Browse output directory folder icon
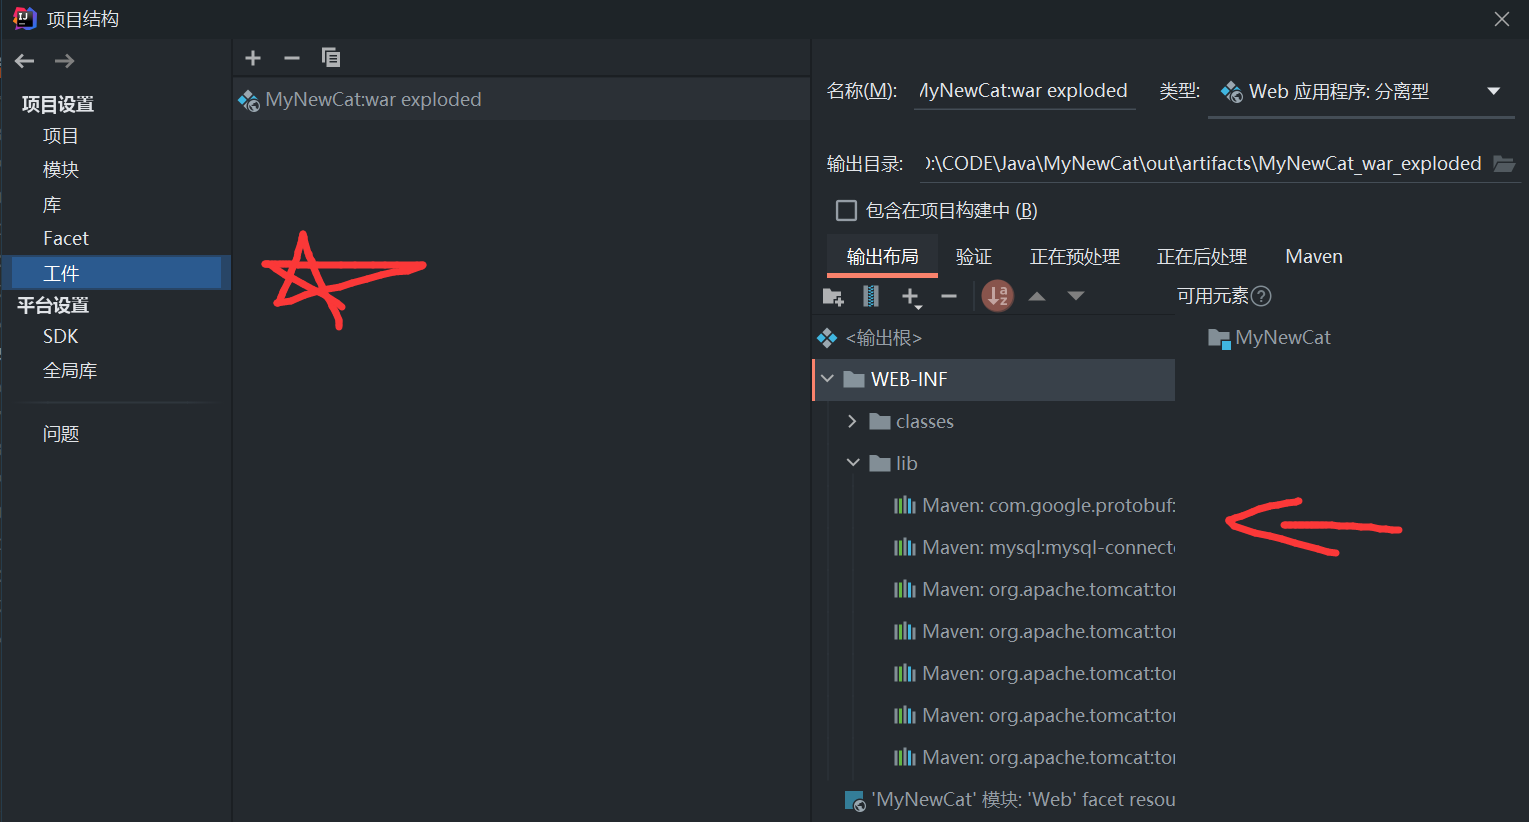Image resolution: width=1529 pixels, height=822 pixels. pyautogui.click(x=1504, y=163)
